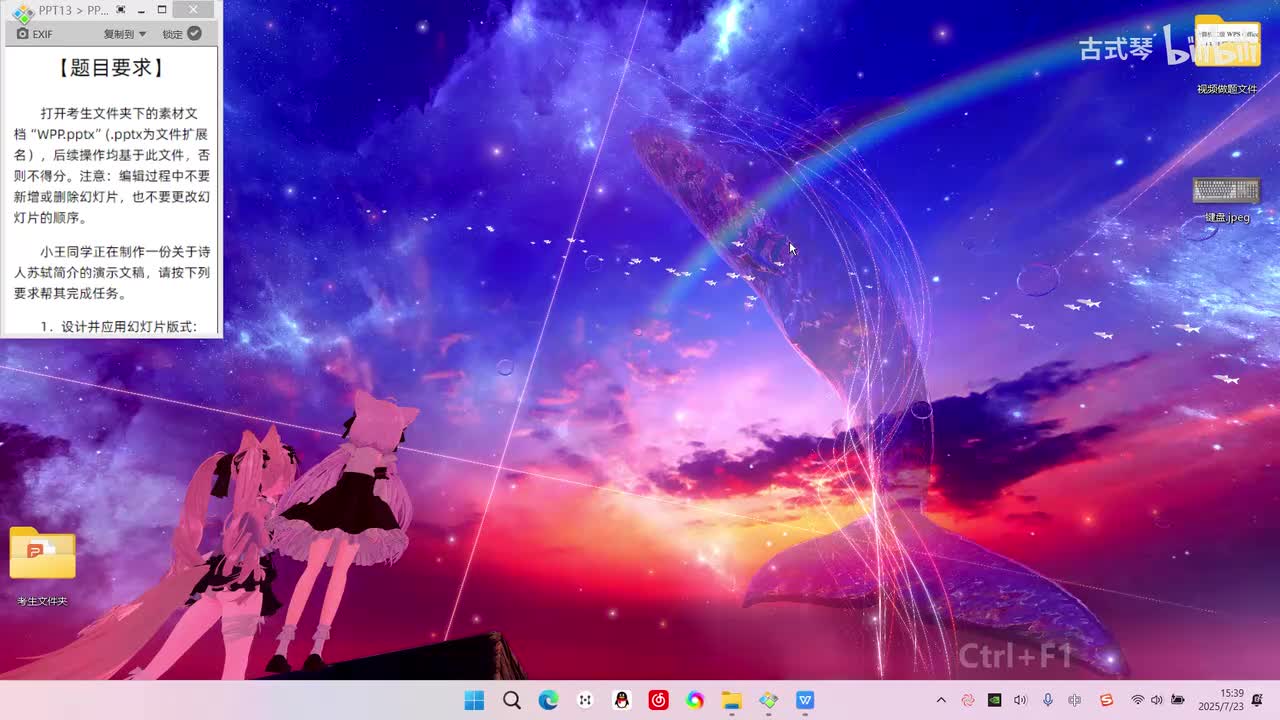Open Wi-Fi network tray icon
The width and height of the screenshot is (1280, 720).
(1137, 700)
